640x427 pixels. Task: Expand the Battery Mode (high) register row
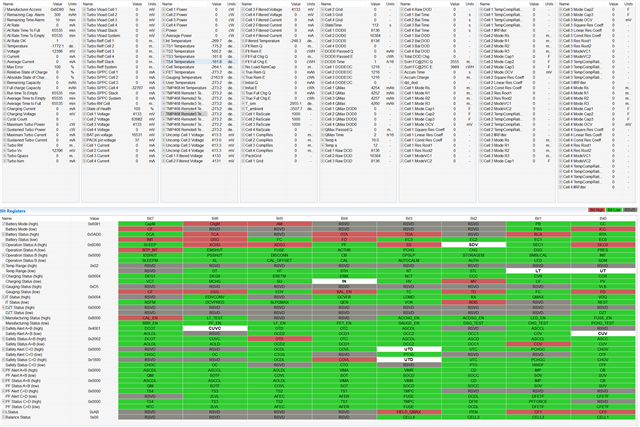[x=4, y=224]
